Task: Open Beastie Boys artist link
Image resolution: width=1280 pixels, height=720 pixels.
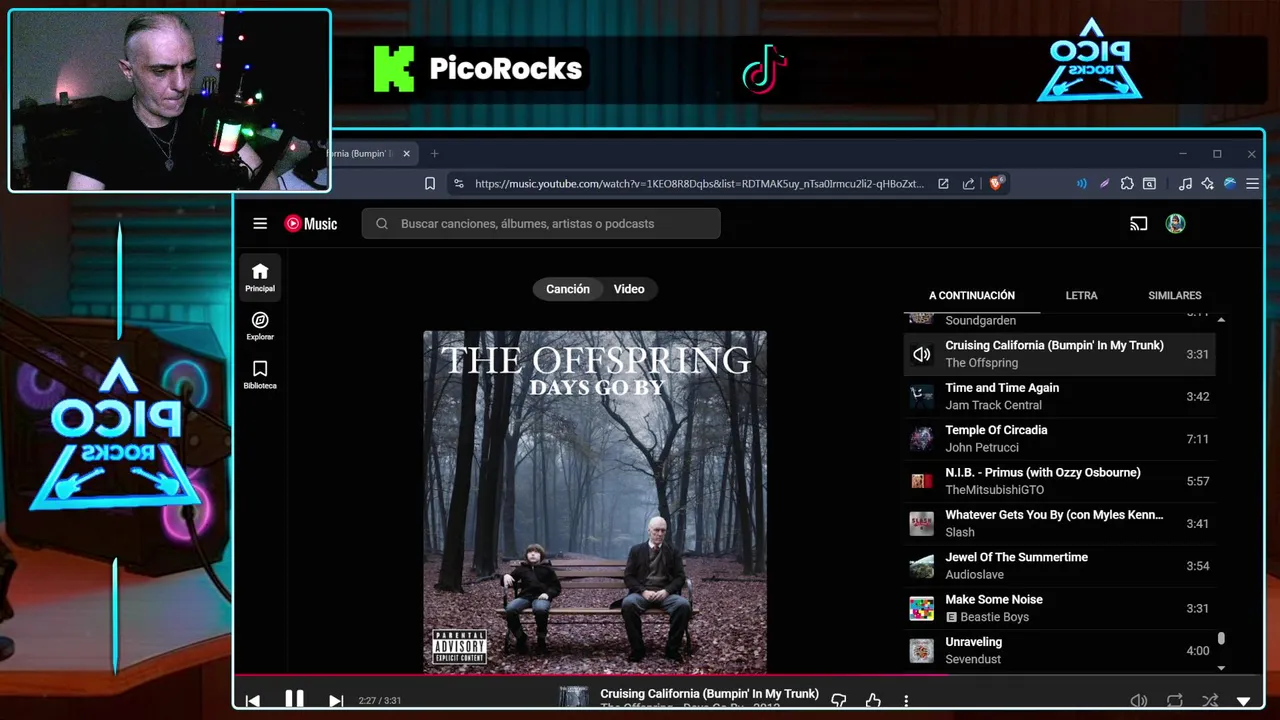Action: click(994, 617)
